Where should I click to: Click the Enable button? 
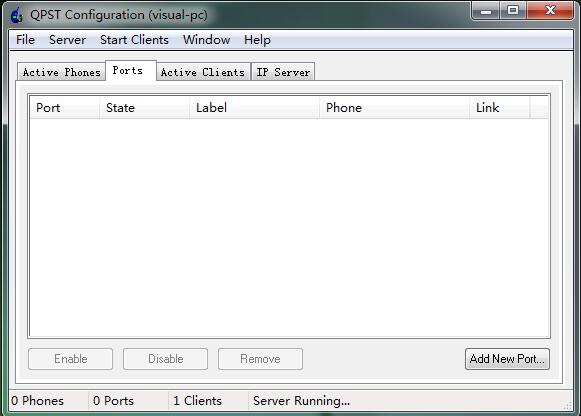70,359
